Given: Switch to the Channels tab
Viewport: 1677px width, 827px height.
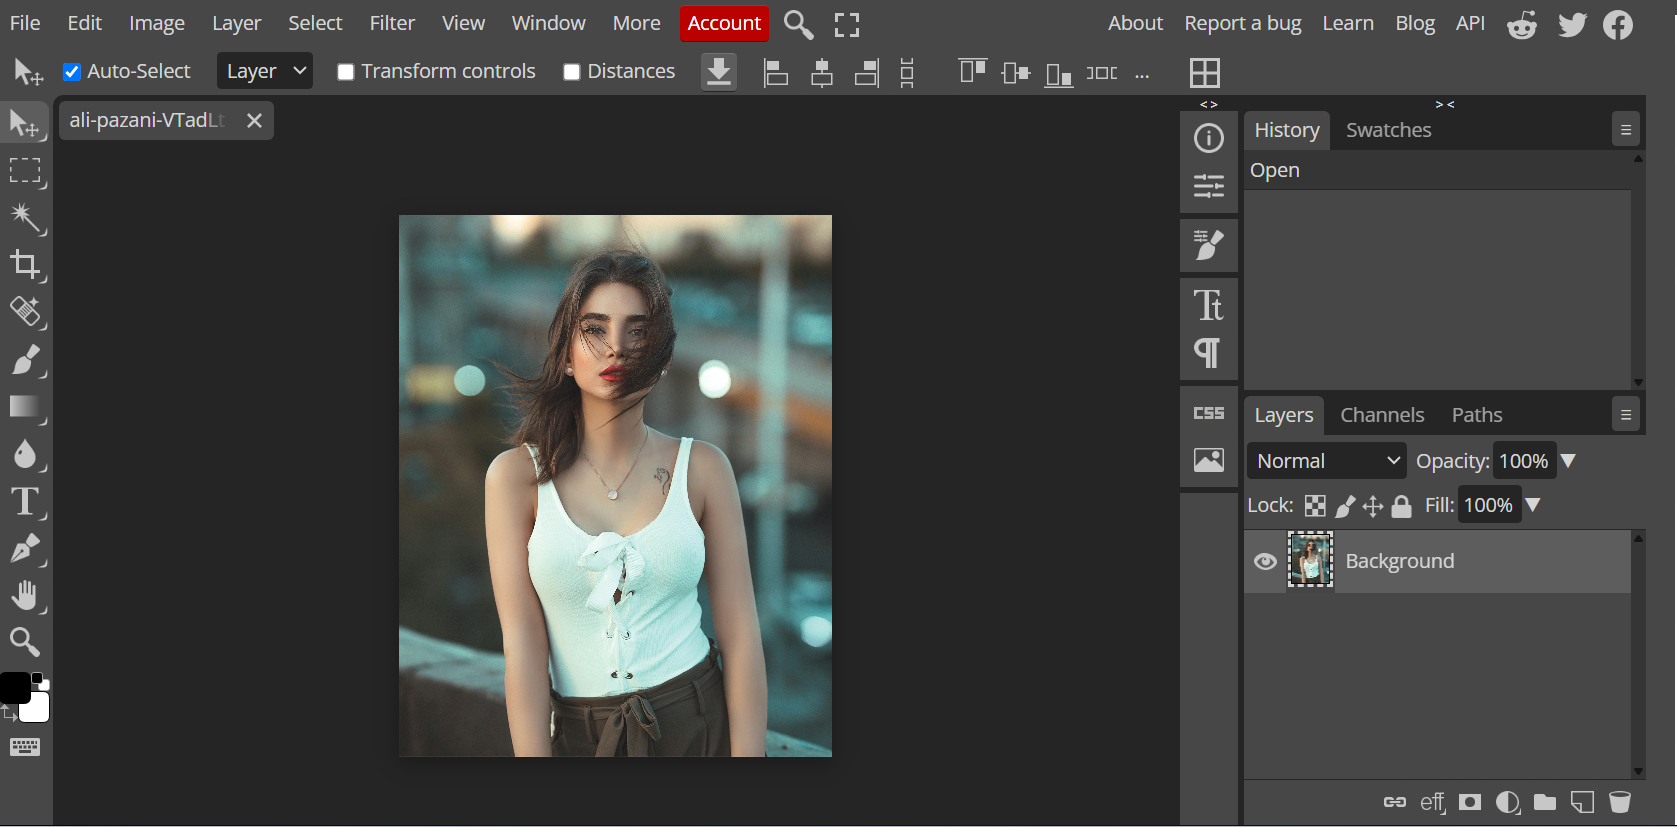Looking at the screenshot, I should [1381, 415].
